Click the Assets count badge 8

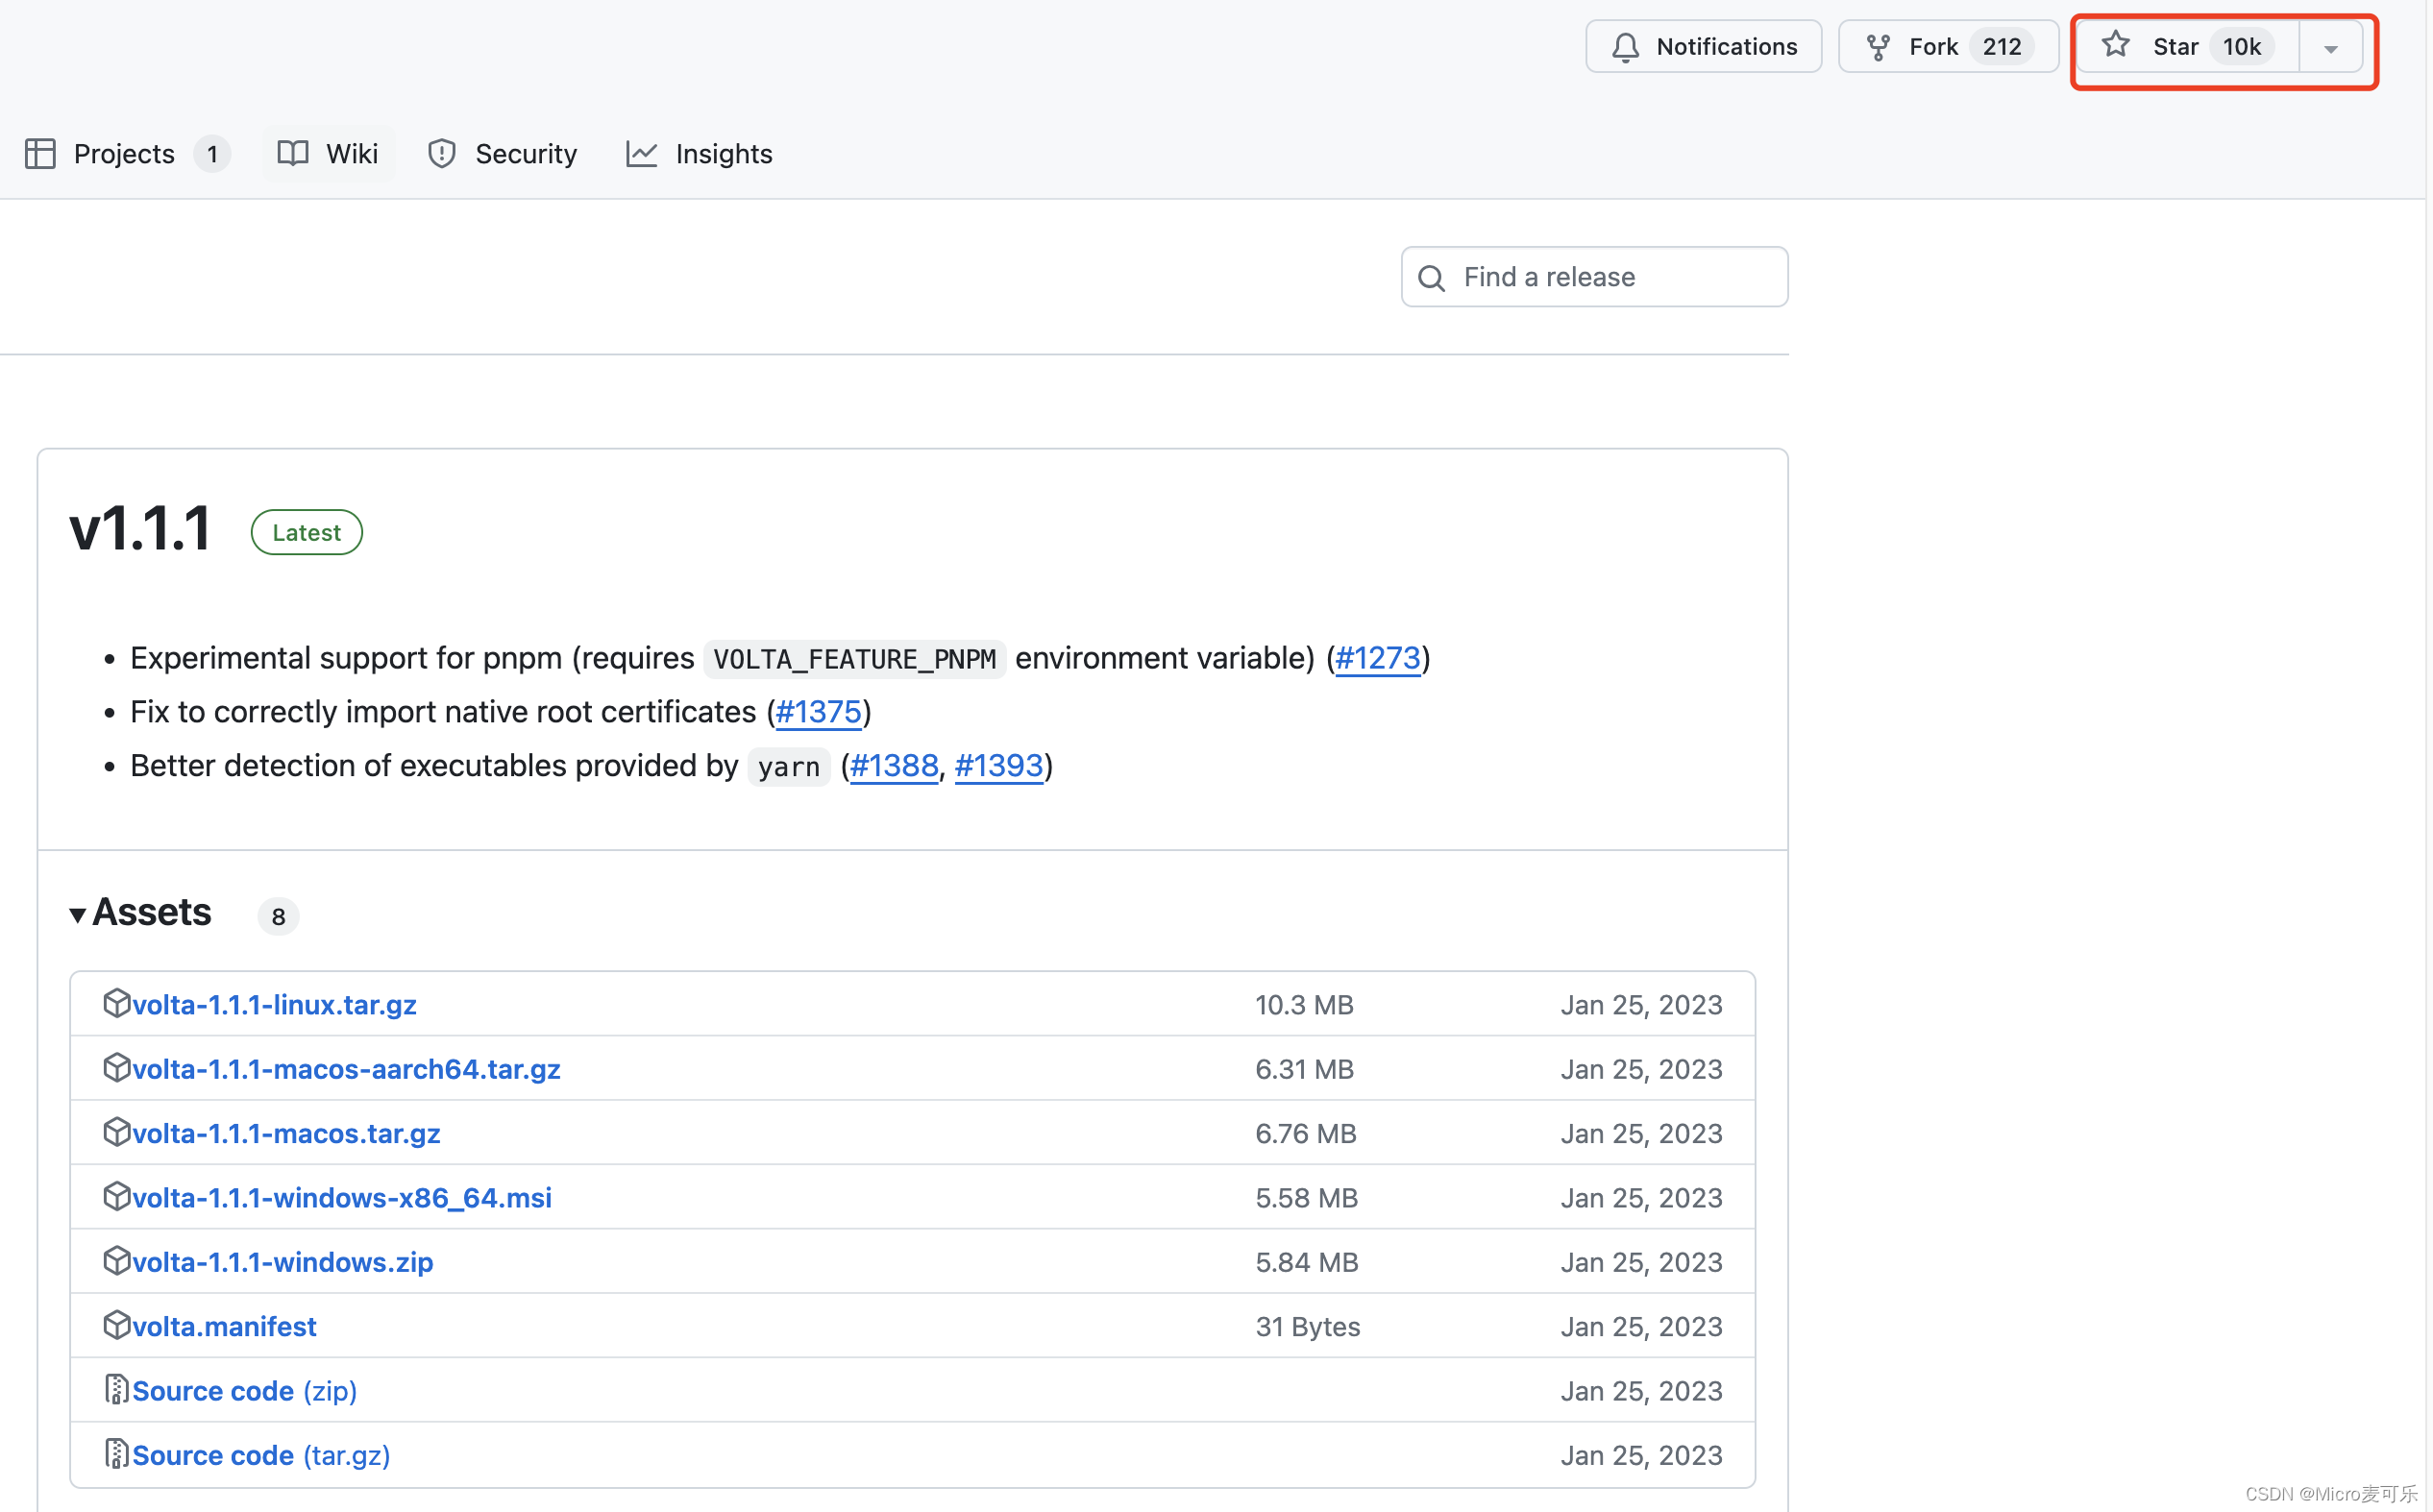[x=278, y=916]
